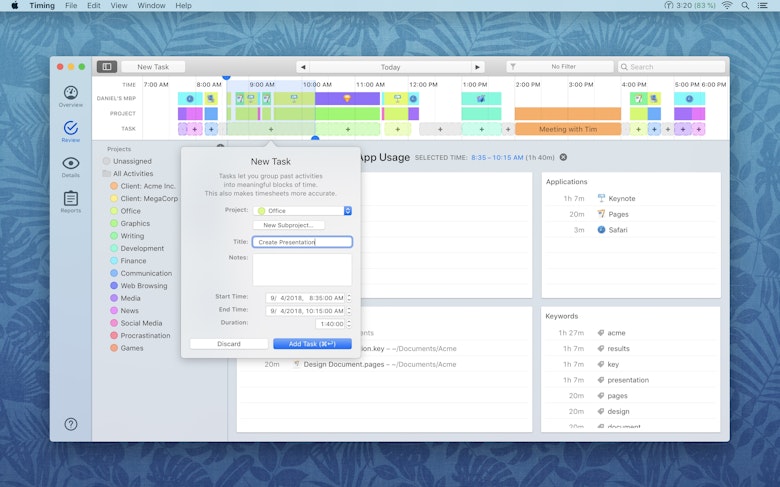Click the Add Task button
Screen dimensions: 780x487
(312, 344)
